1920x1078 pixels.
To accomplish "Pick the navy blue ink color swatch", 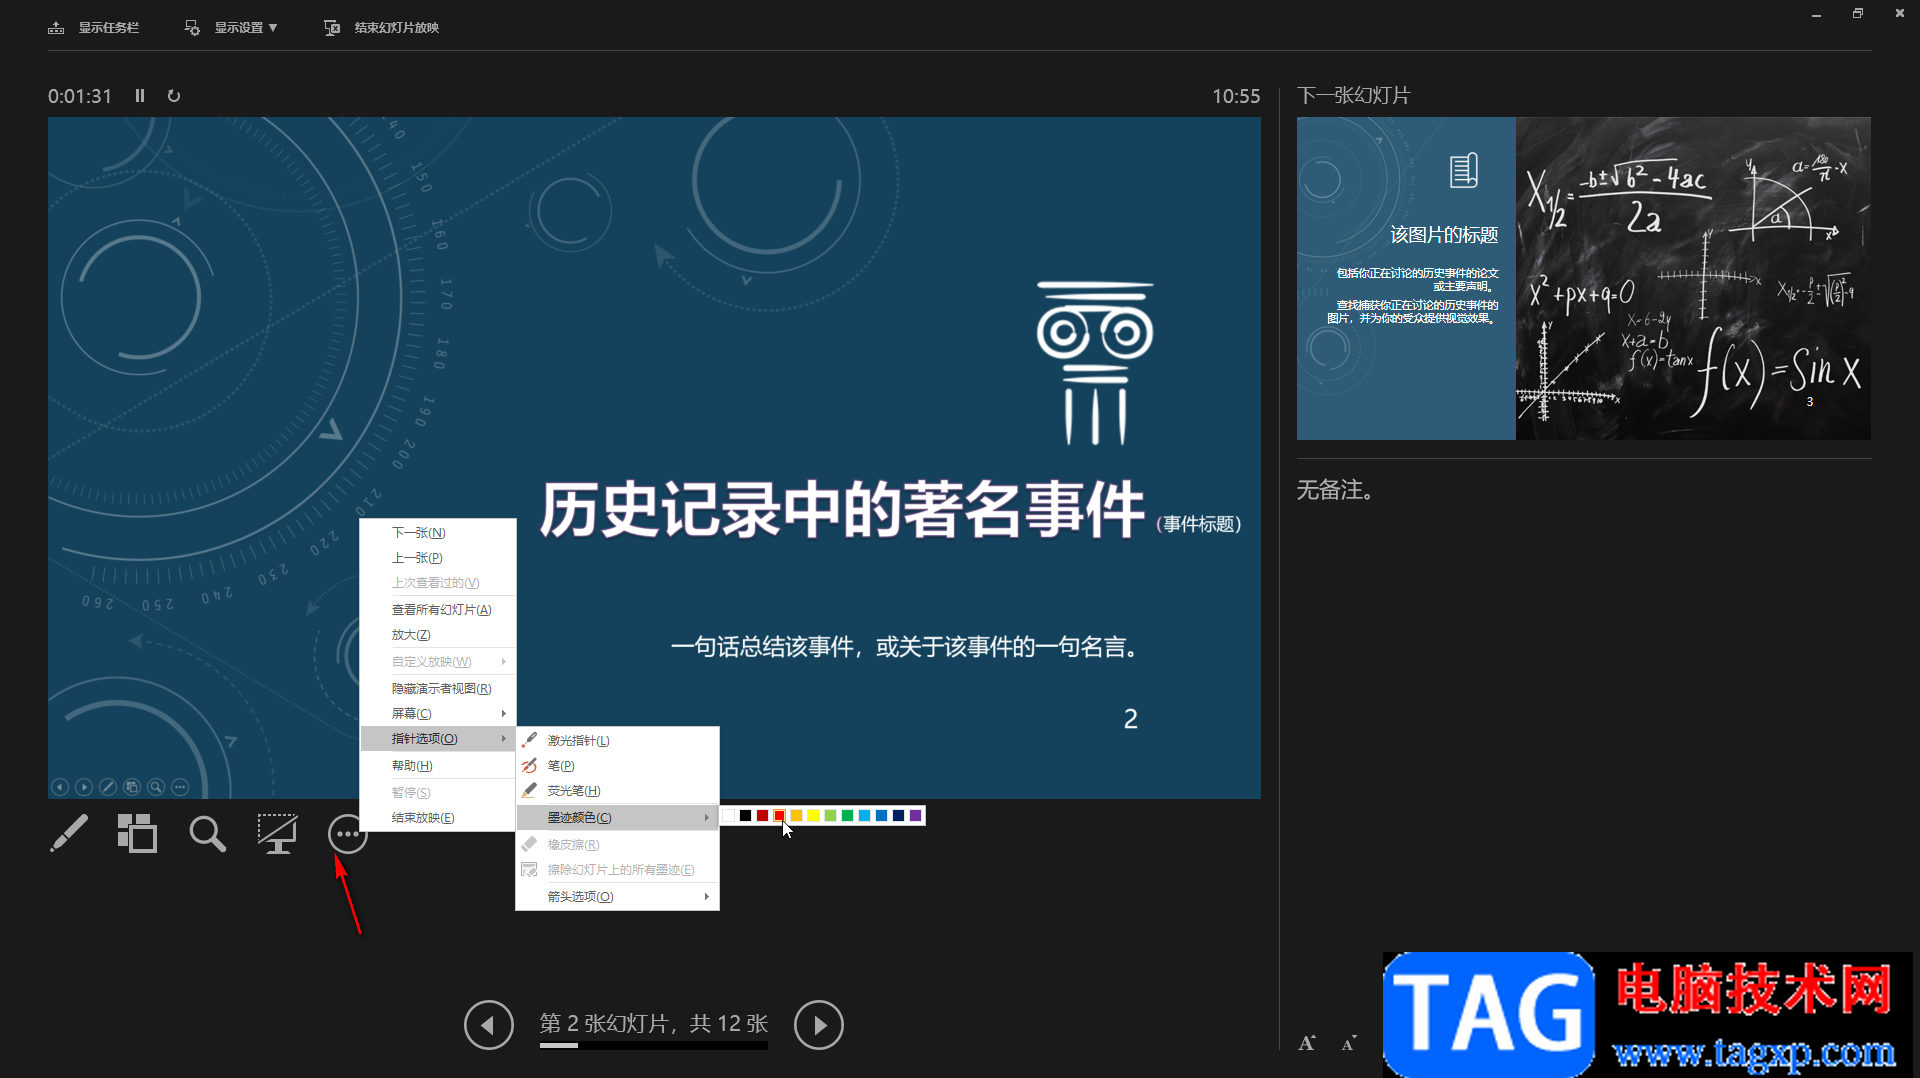I will tap(899, 816).
